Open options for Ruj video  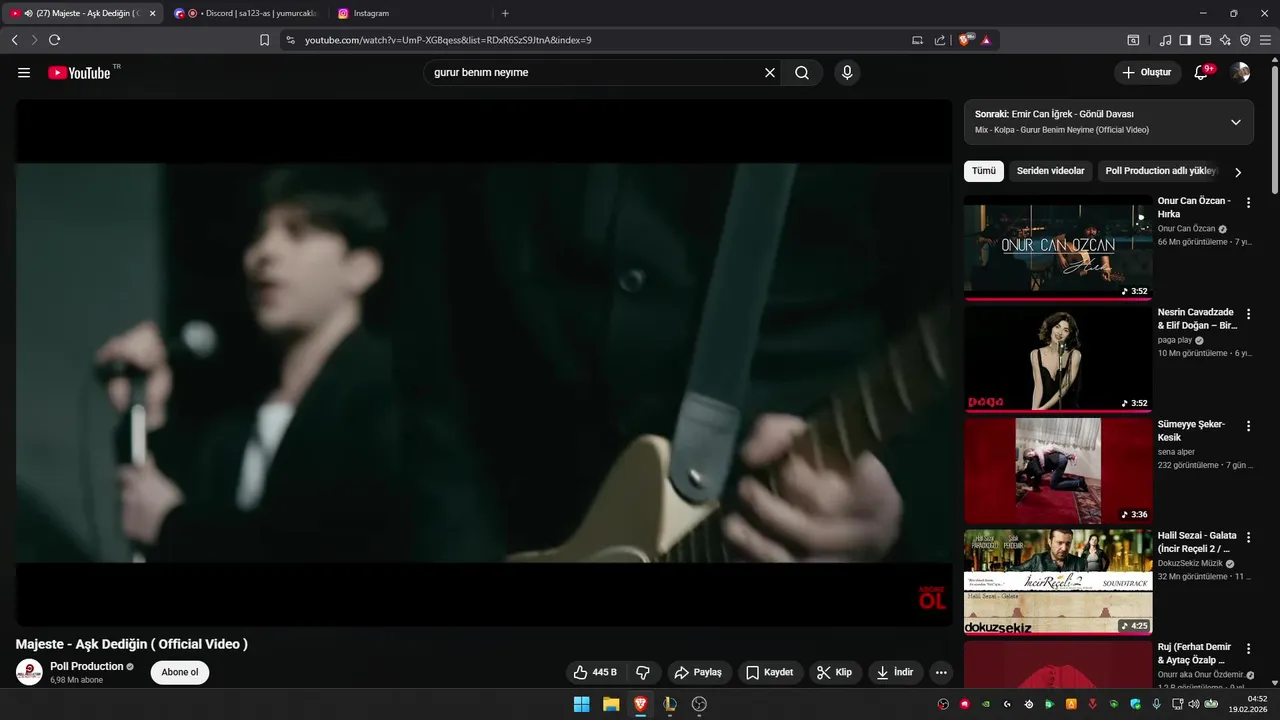[1248, 649]
